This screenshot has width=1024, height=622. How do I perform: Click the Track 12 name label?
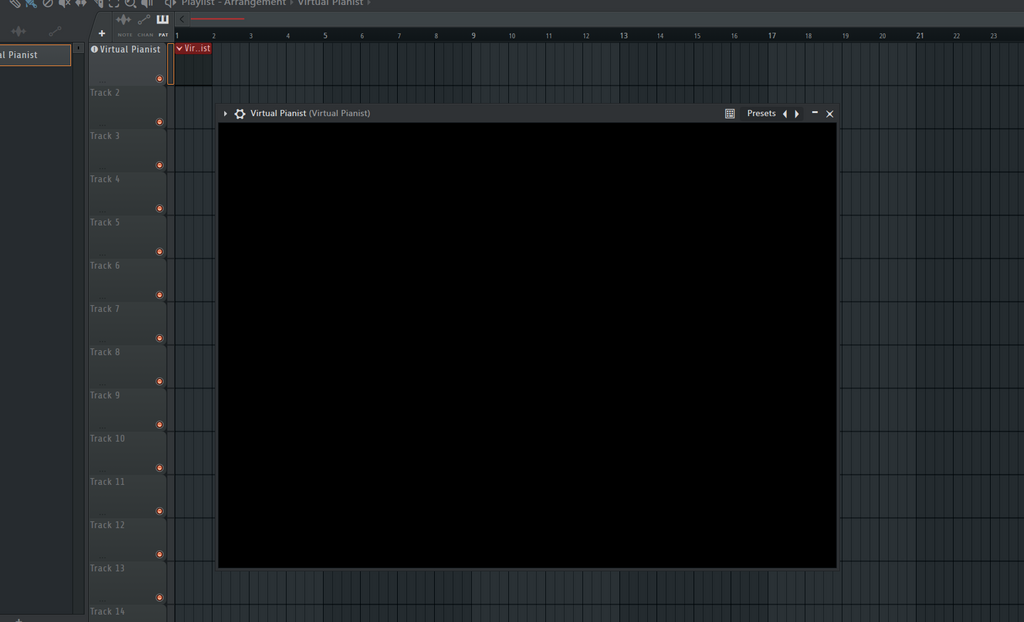pyautogui.click(x=107, y=525)
